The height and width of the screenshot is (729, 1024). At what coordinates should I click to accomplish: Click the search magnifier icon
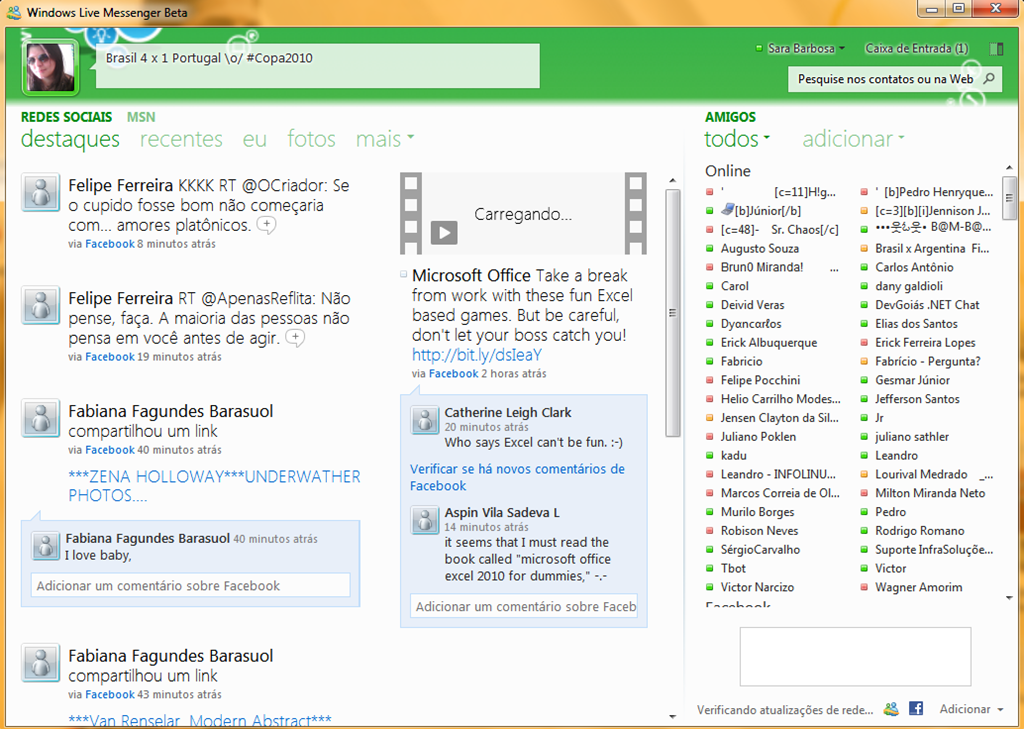pyautogui.click(x=988, y=78)
